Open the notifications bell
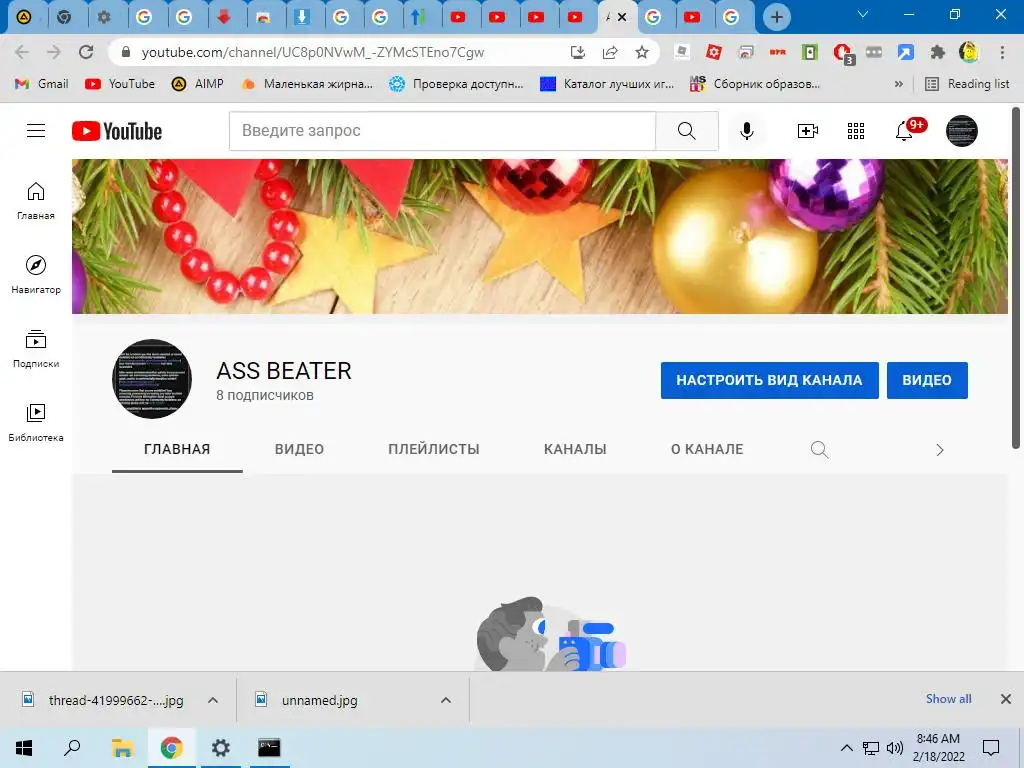 904,131
